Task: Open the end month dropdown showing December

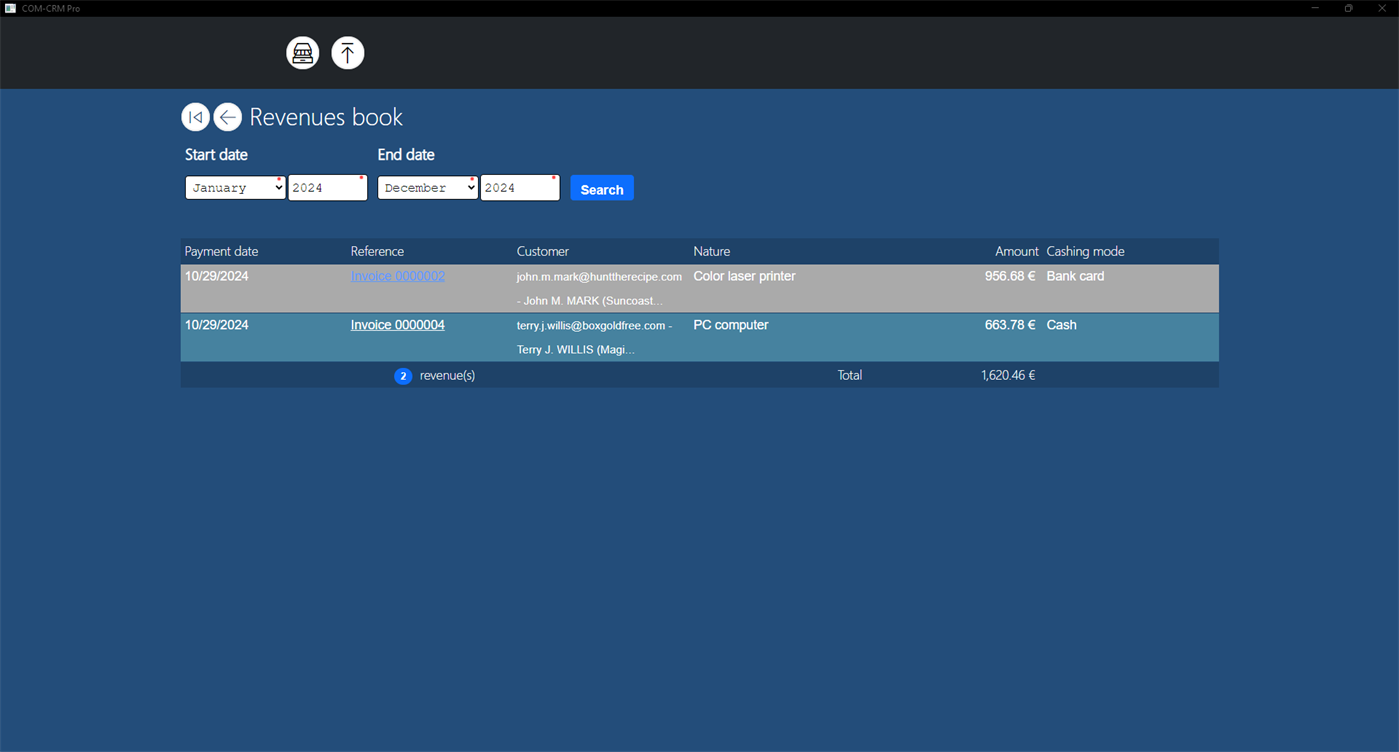Action: click(x=427, y=187)
